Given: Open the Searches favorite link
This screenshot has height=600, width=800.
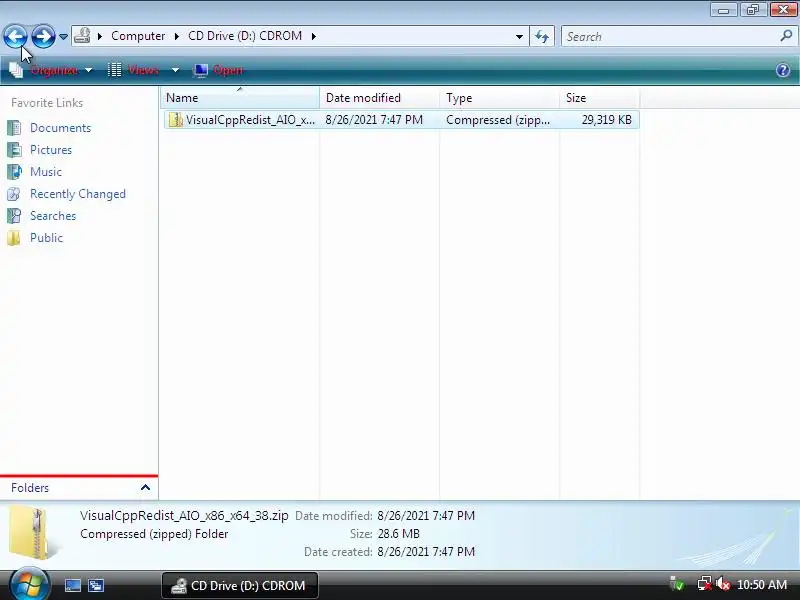Looking at the screenshot, I should click(x=53, y=216).
